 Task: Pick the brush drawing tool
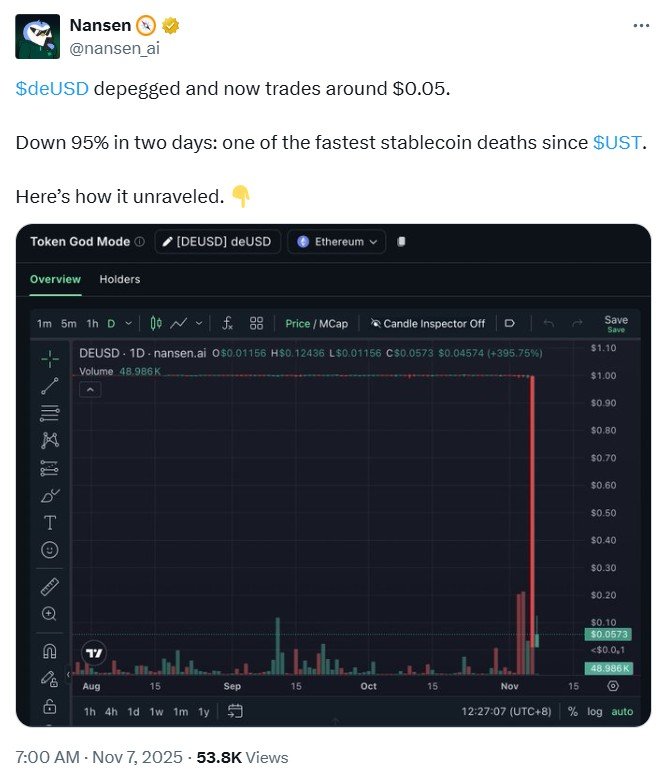[49, 495]
